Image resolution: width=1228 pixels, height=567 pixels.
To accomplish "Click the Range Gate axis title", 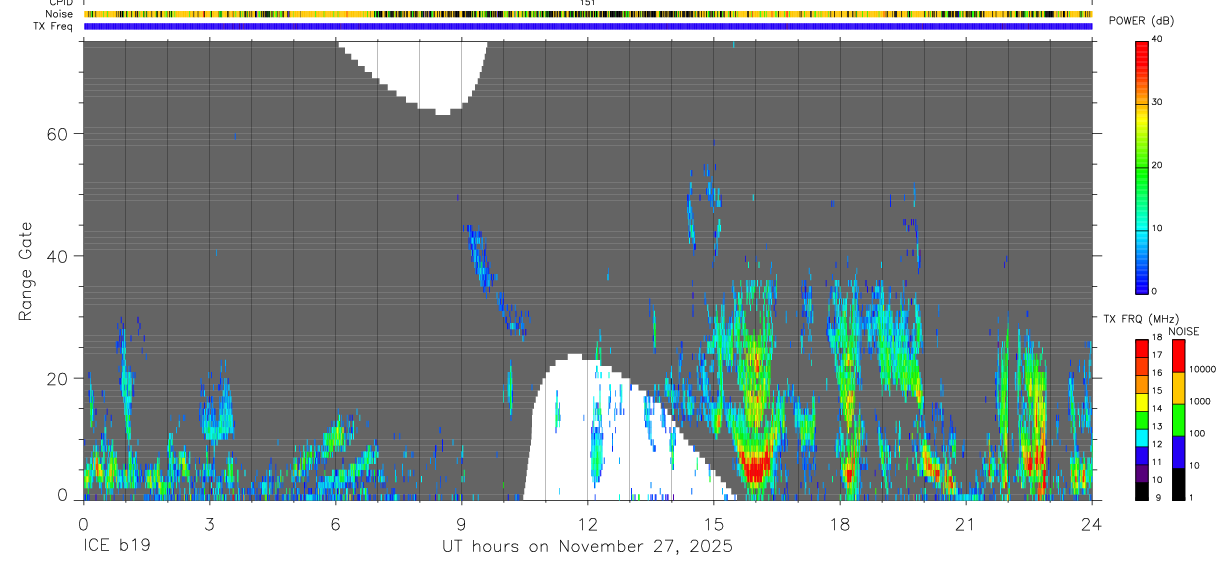I will coord(26,272).
